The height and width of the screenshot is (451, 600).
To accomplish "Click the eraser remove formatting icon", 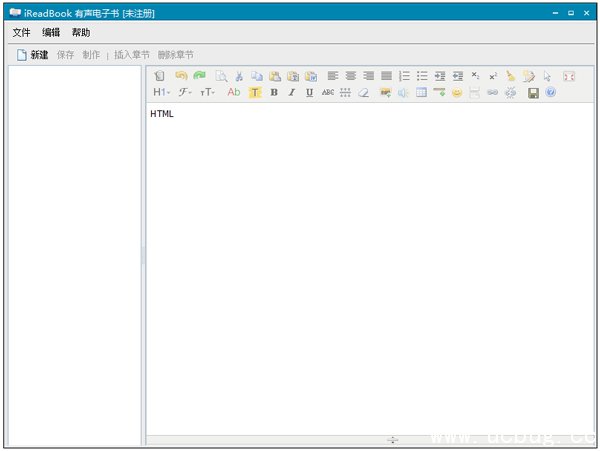I will [x=364, y=92].
